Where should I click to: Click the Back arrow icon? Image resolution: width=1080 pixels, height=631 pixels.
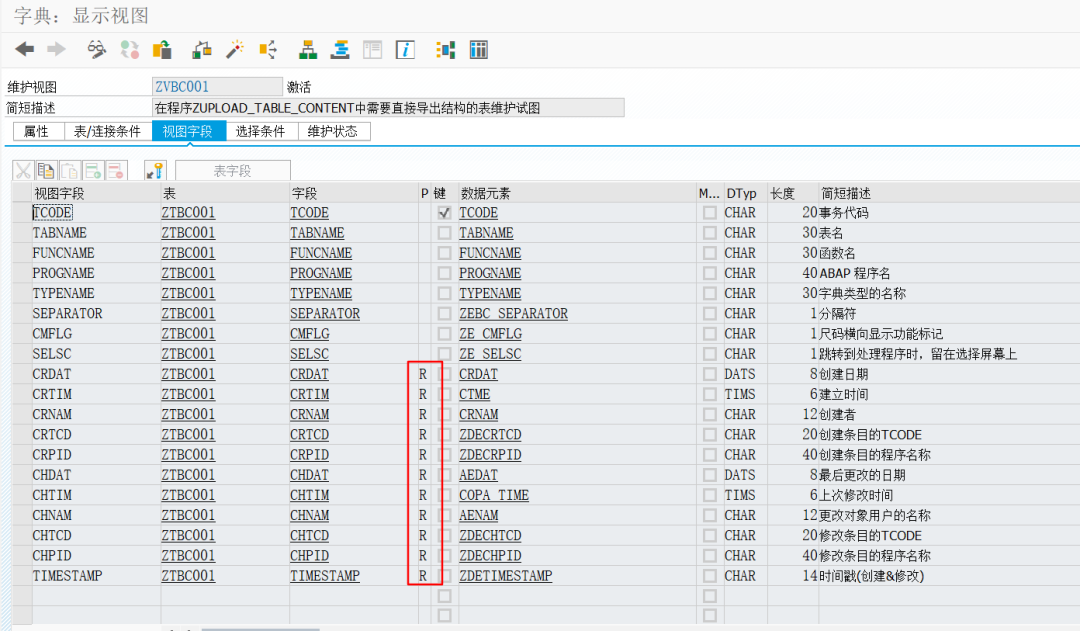25,50
